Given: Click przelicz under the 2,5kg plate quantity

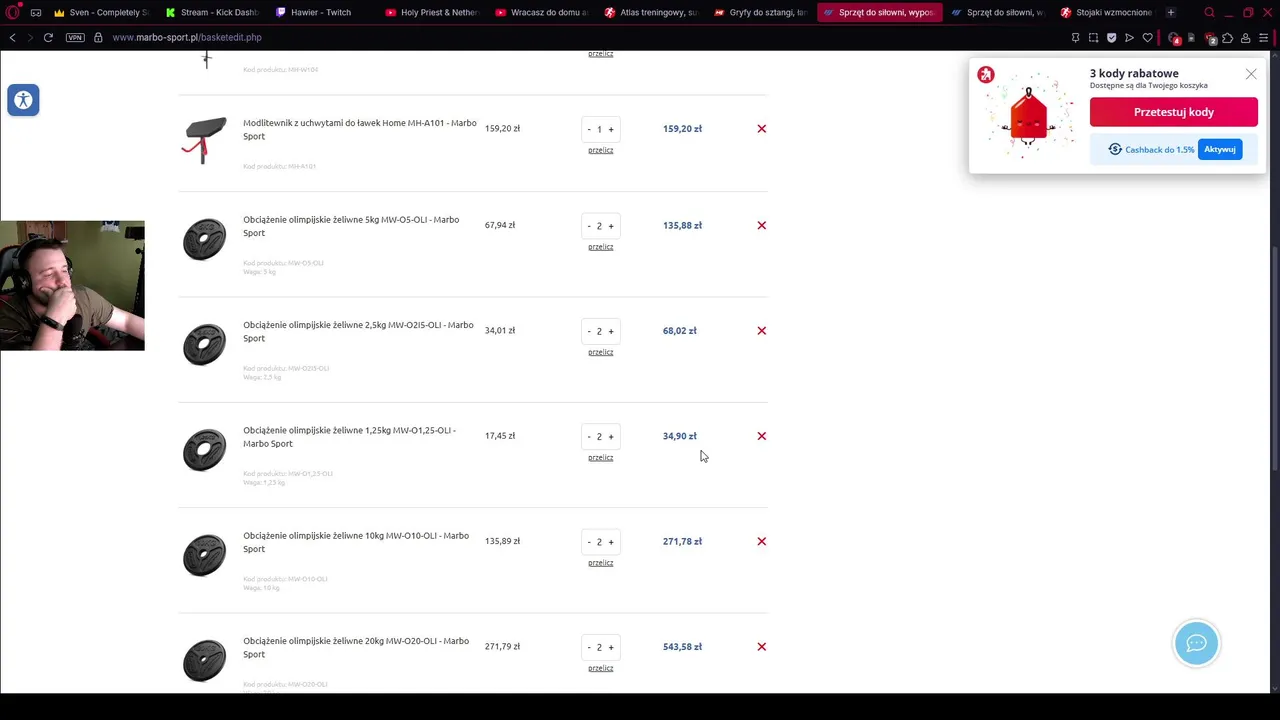Looking at the screenshot, I should click(x=601, y=352).
